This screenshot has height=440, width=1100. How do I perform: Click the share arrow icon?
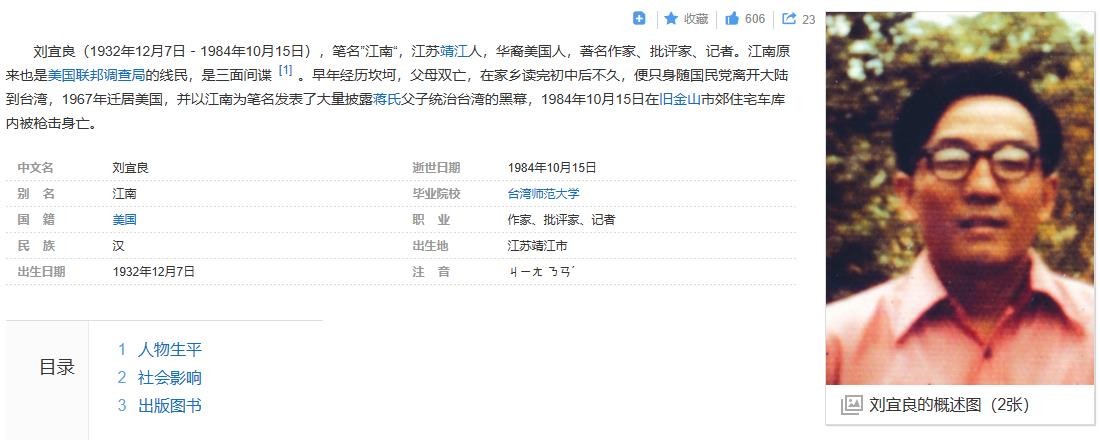coord(789,18)
